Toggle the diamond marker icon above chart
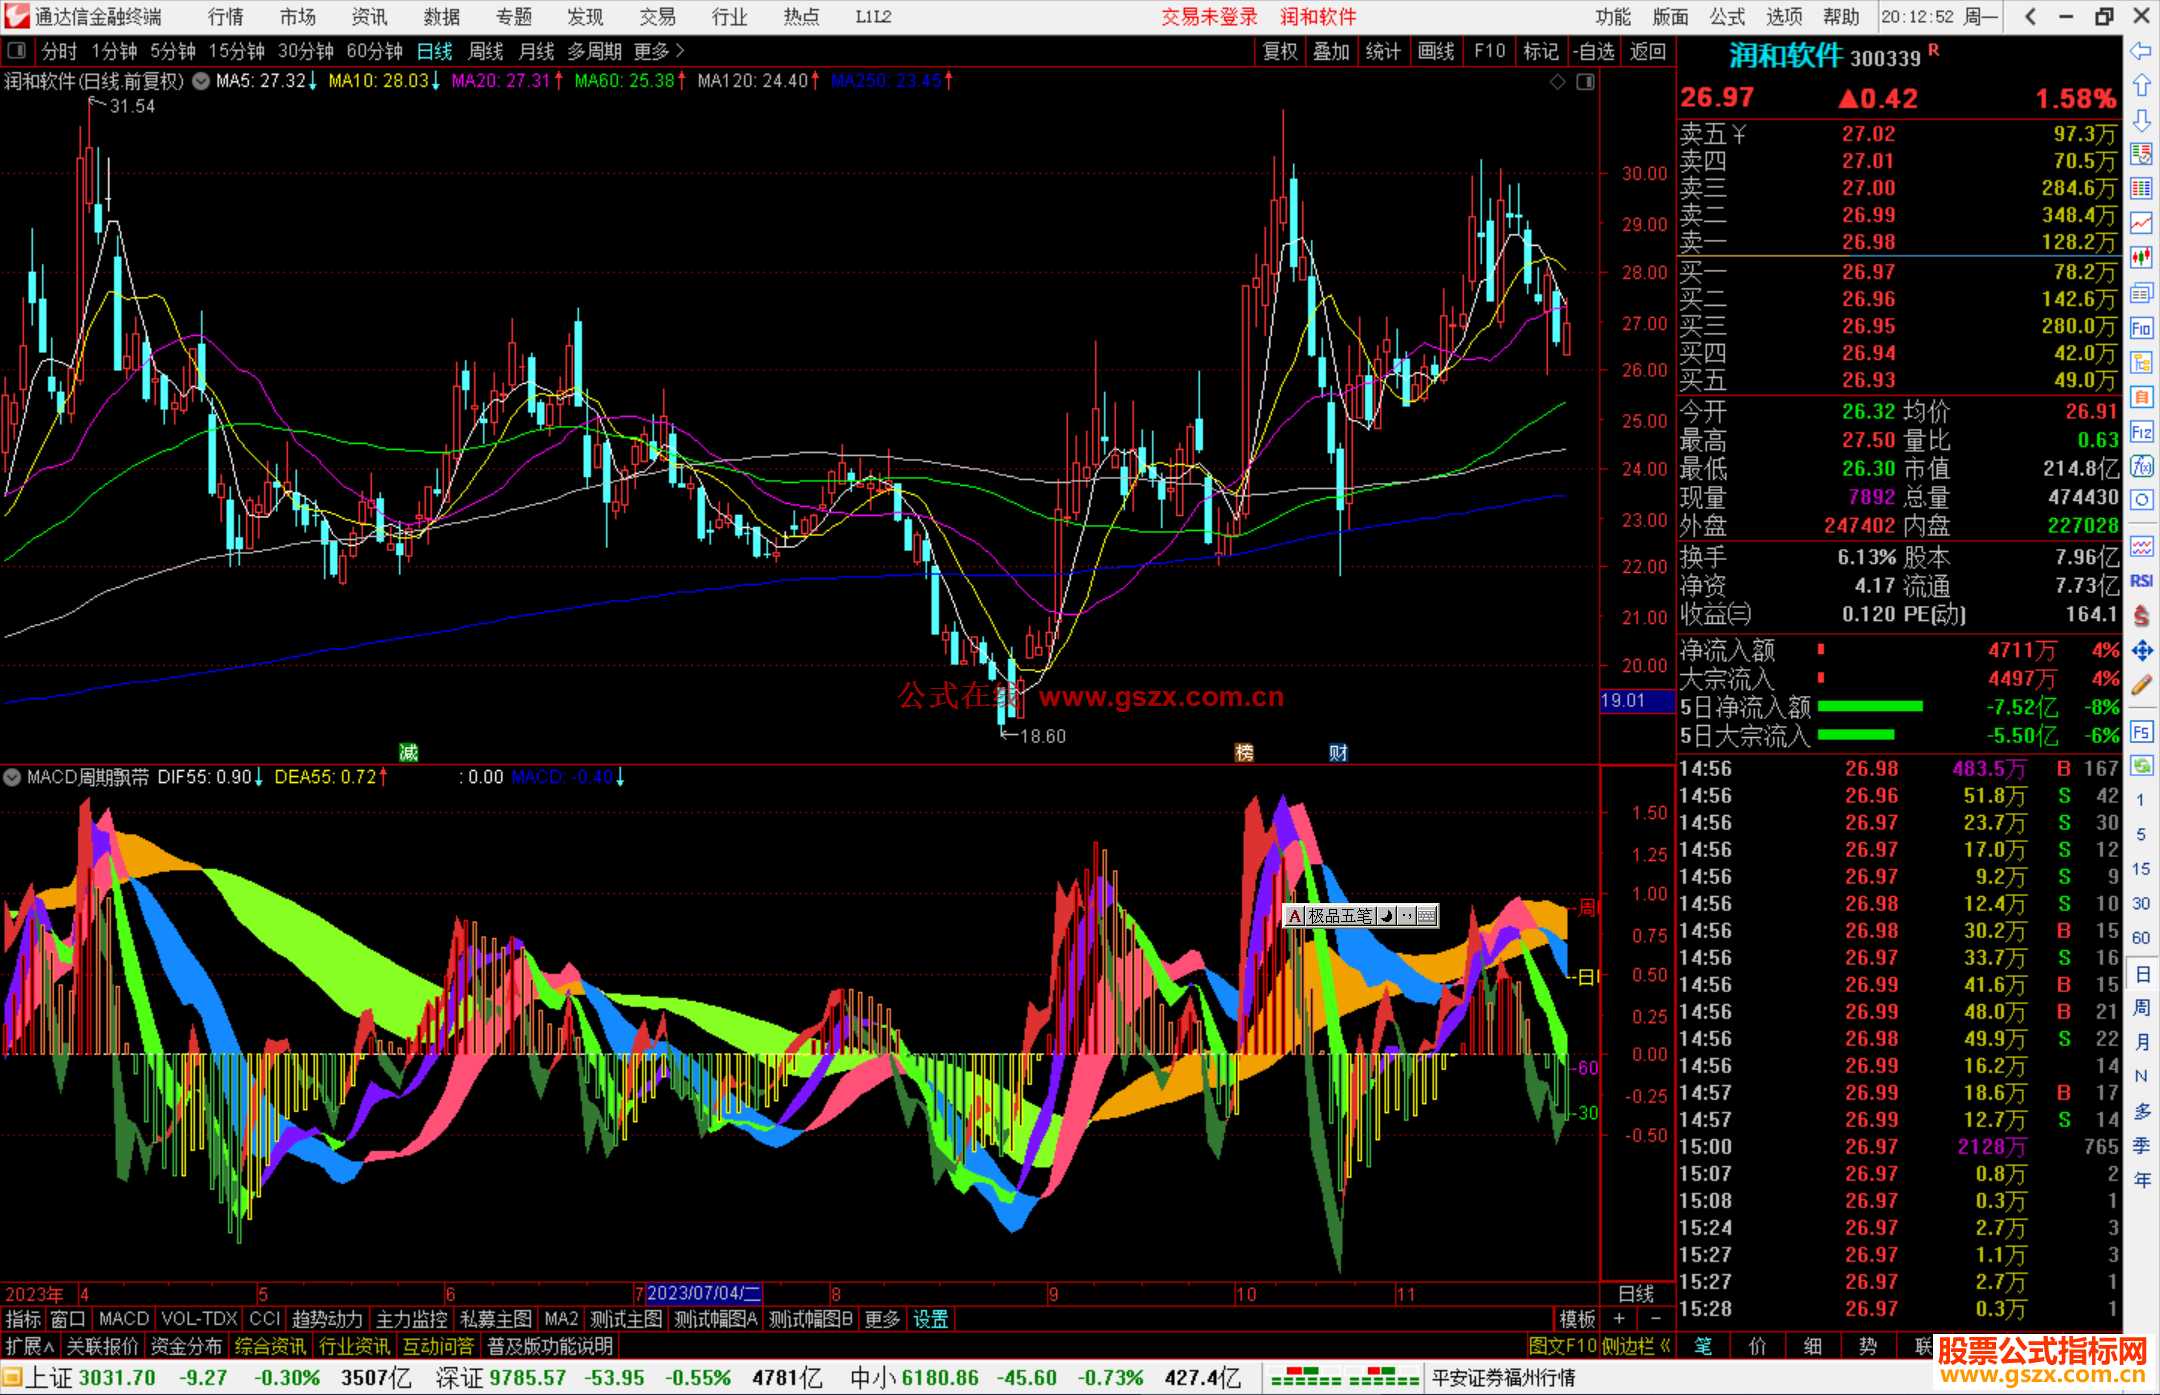 1557,82
